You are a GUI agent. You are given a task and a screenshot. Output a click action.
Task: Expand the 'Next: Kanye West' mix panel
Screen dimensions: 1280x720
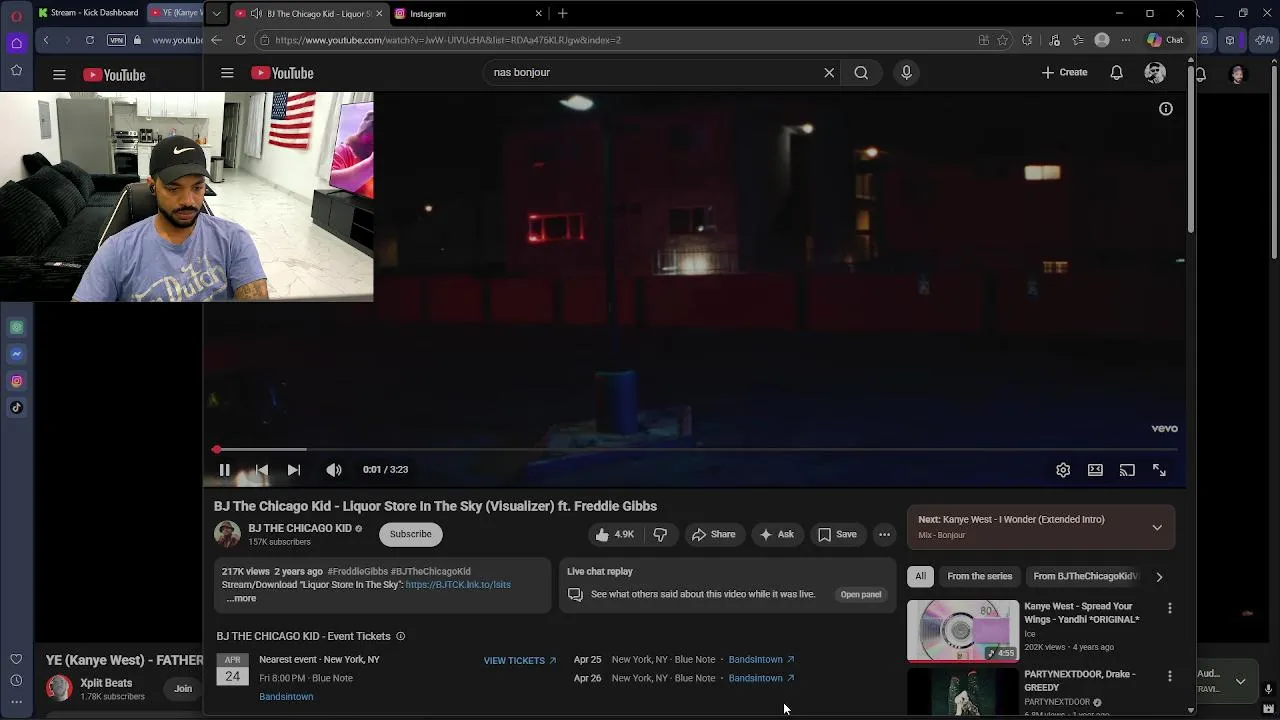pyautogui.click(x=1157, y=527)
